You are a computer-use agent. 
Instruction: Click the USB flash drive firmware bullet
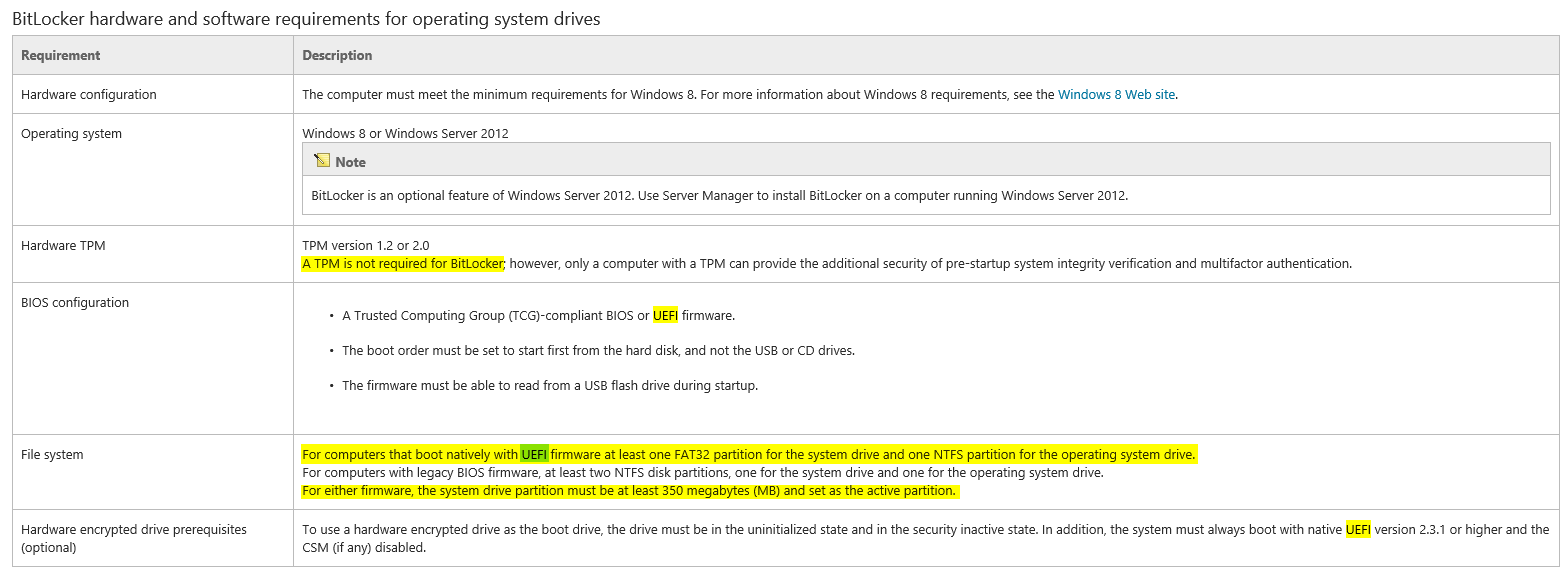(550, 385)
